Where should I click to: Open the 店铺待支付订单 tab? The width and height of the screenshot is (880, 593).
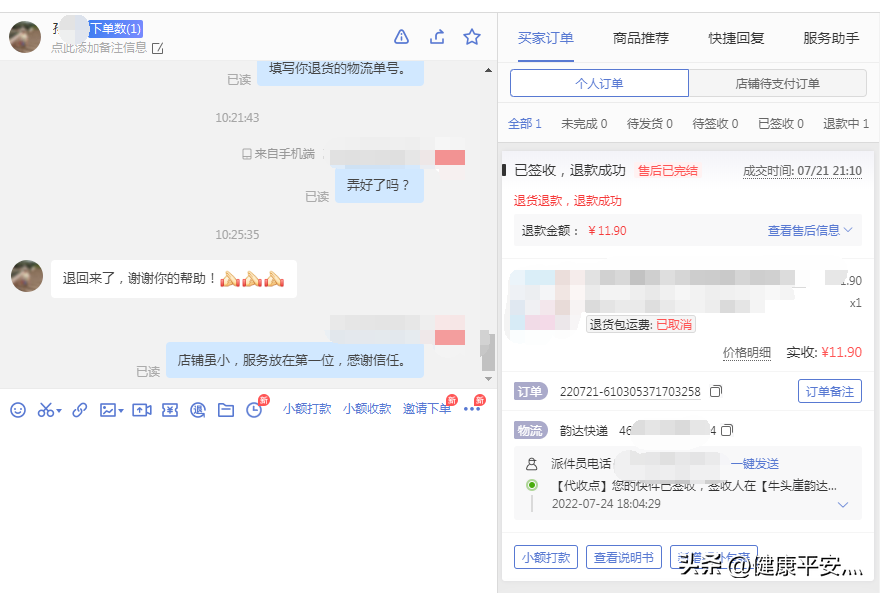[x=777, y=84]
